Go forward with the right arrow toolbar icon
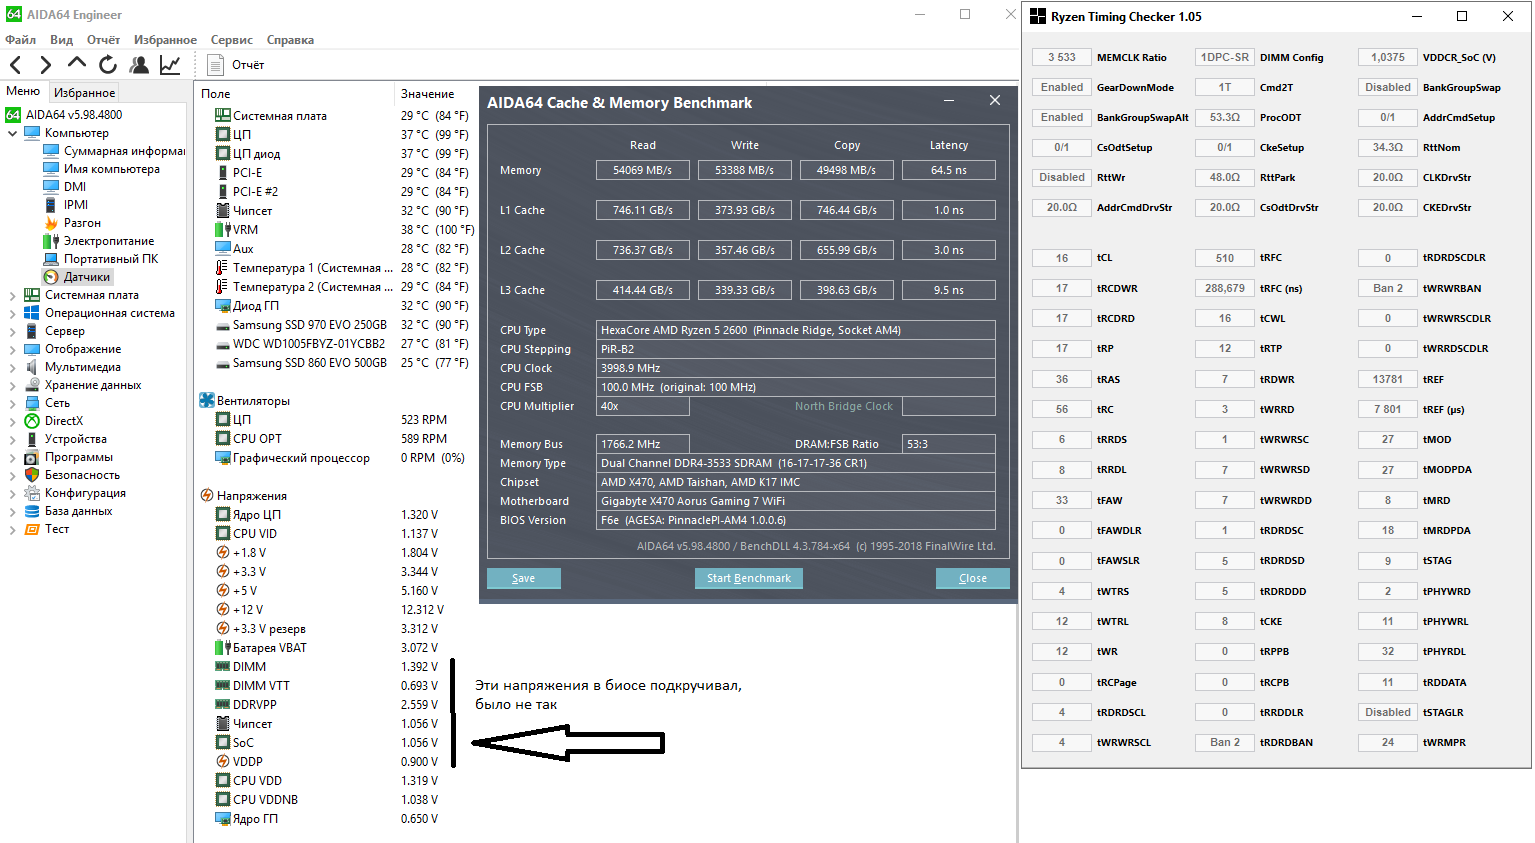This screenshot has height=843, width=1535. [45, 65]
